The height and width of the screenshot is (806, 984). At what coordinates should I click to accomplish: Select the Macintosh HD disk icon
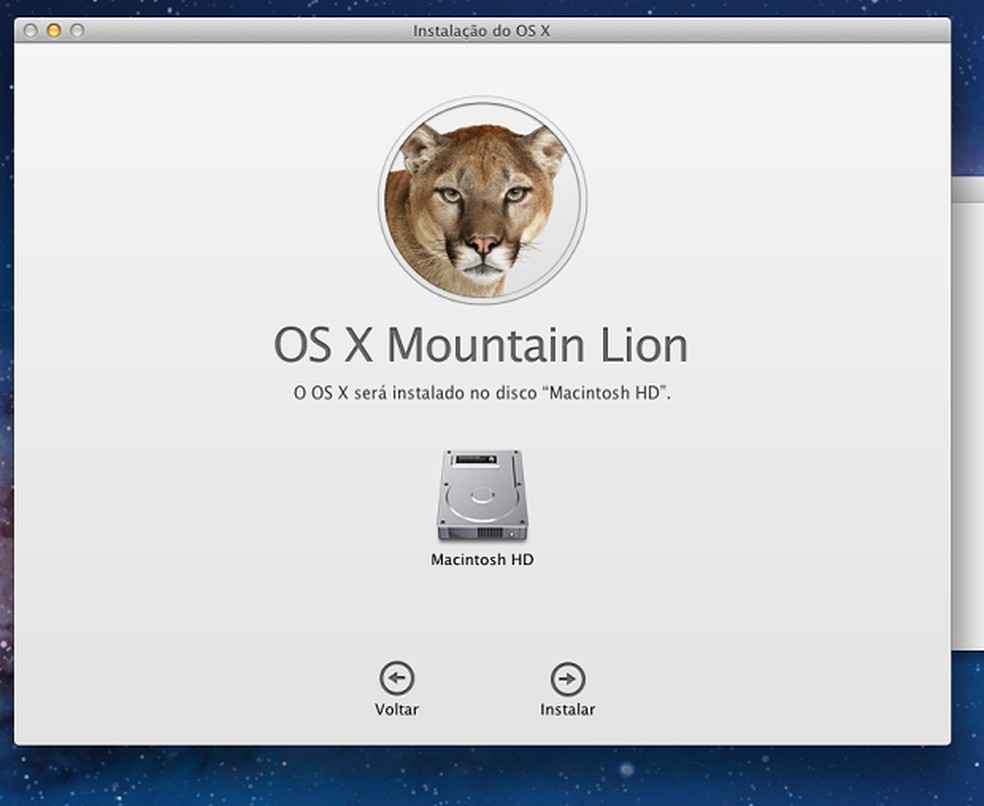[482, 495]
